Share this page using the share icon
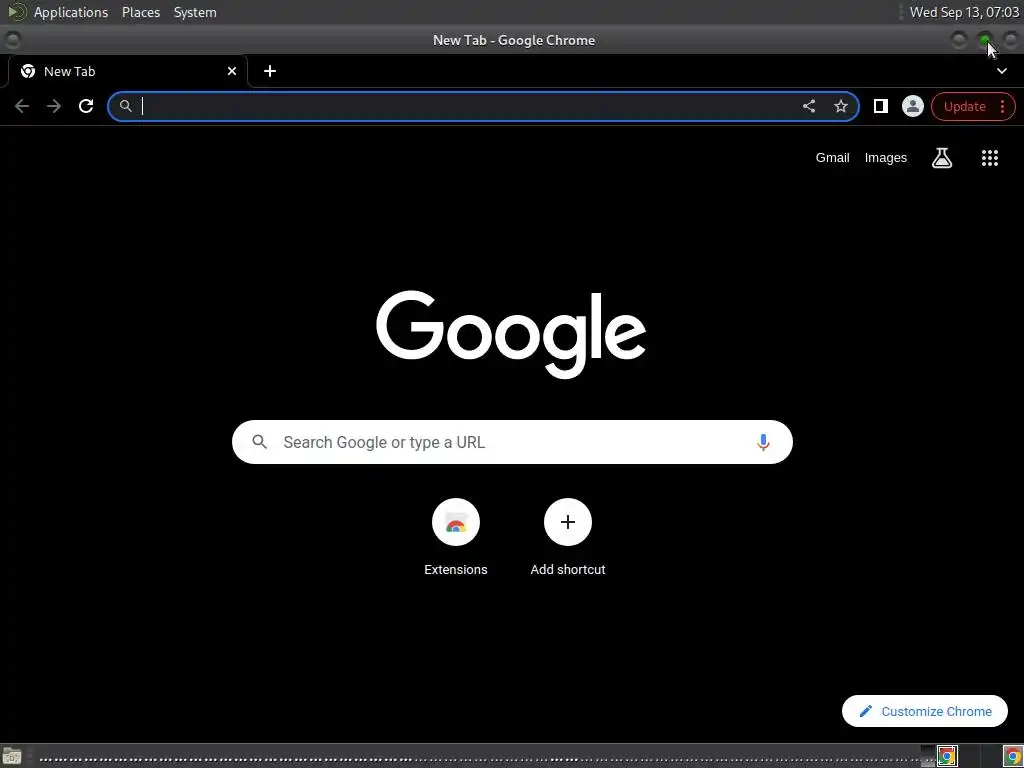The width and height of the screenshot is (1024, 768). (x=808, y=106)
